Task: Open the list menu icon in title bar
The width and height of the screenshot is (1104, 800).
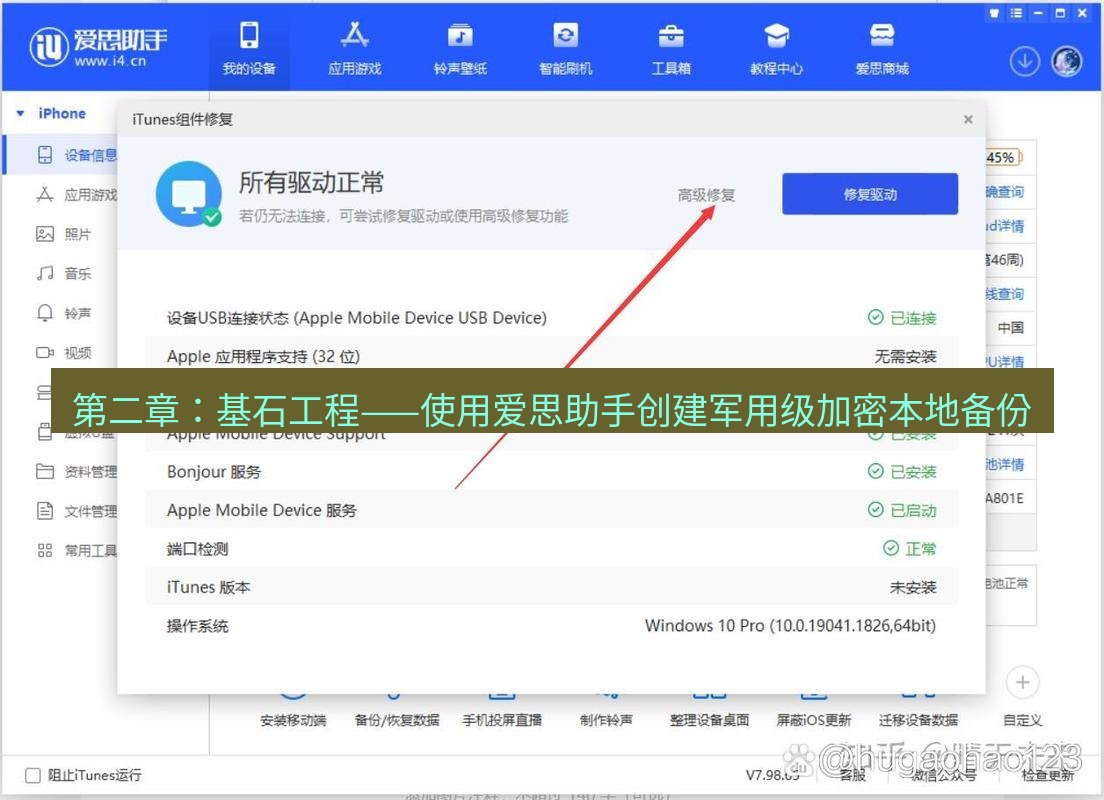Action: 1016,13
